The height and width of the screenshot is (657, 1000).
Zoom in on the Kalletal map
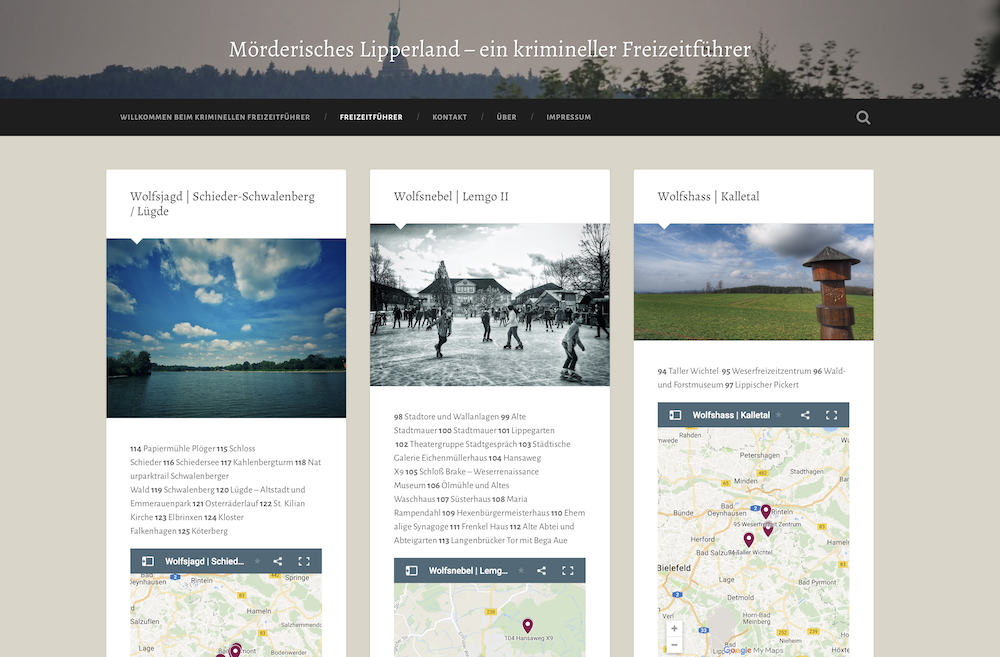(674, 628)
